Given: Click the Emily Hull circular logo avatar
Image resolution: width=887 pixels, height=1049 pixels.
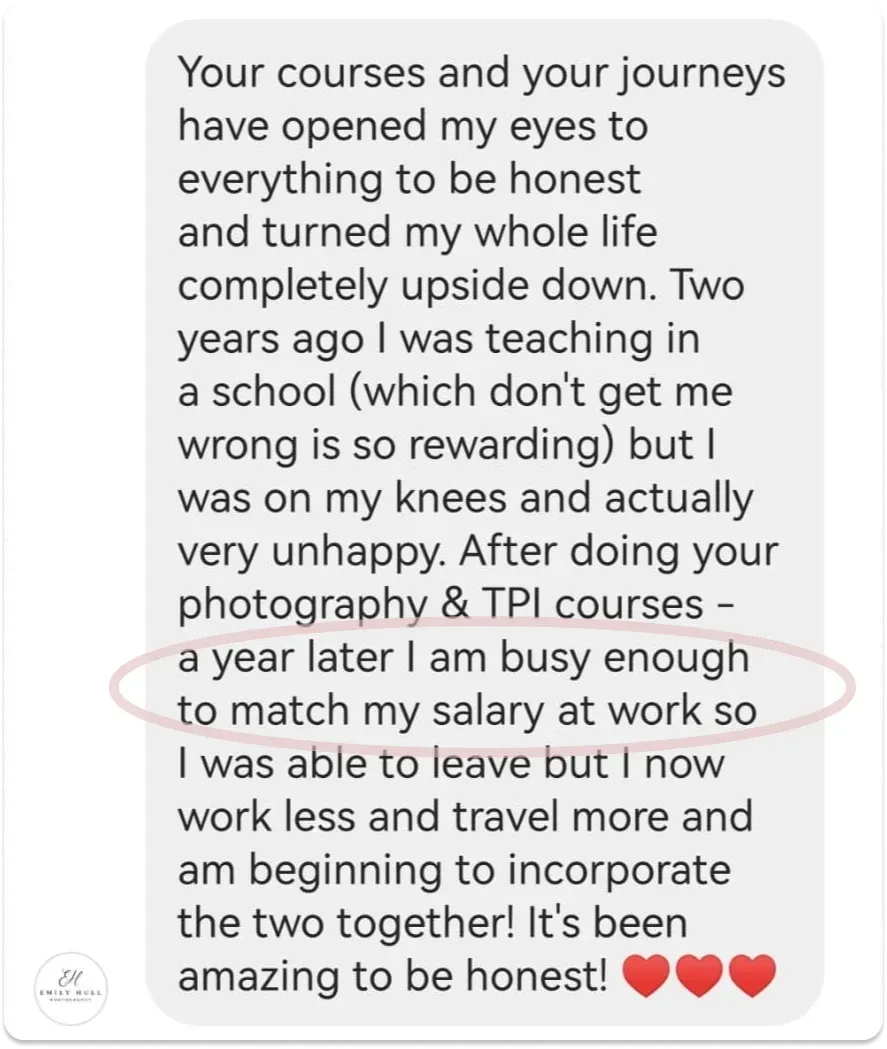Looking at the screenshot, I should point(72,988).
